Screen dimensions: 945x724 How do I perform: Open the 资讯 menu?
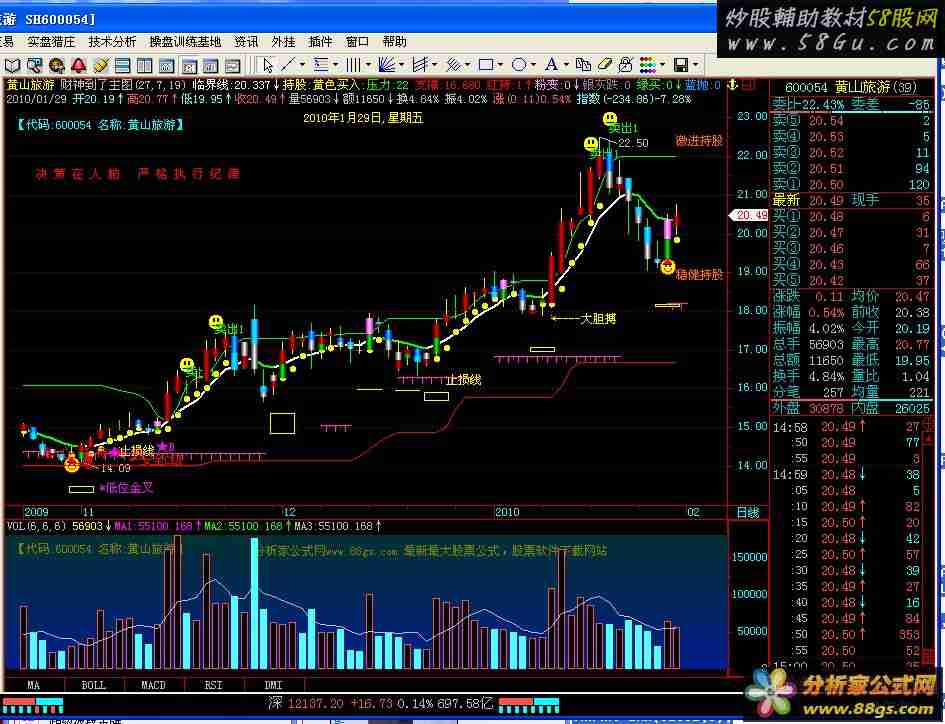point(246,42)
